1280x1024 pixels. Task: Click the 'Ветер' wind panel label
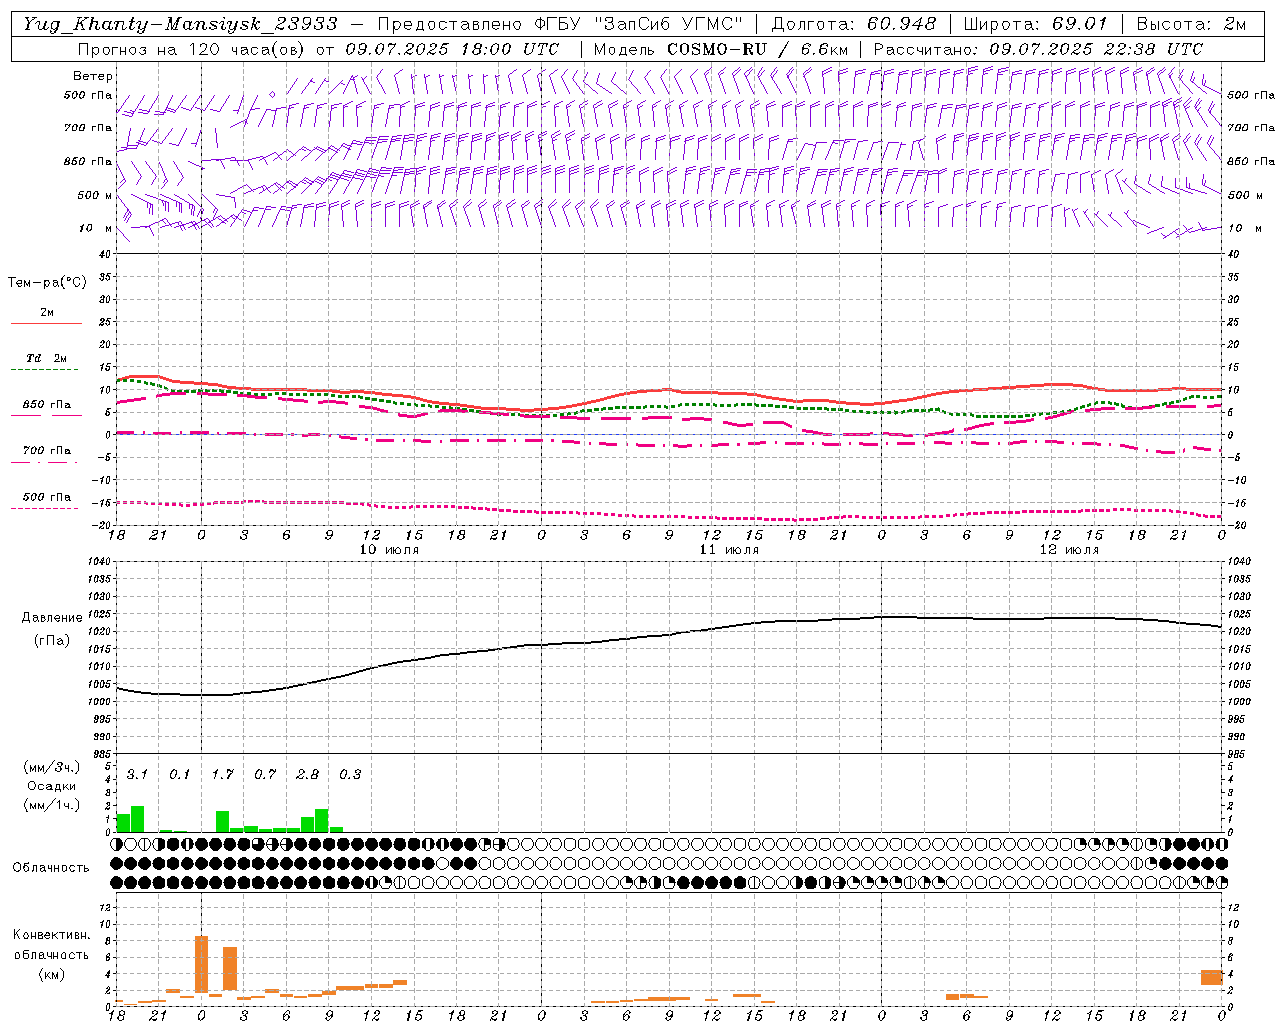(x=93, y=76)
